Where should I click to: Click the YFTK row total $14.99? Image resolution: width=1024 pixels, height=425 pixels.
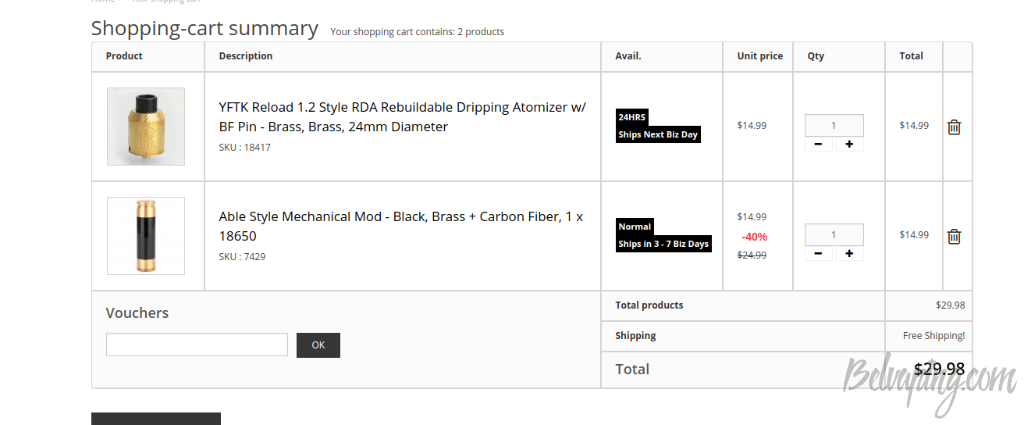click(914, 125)
